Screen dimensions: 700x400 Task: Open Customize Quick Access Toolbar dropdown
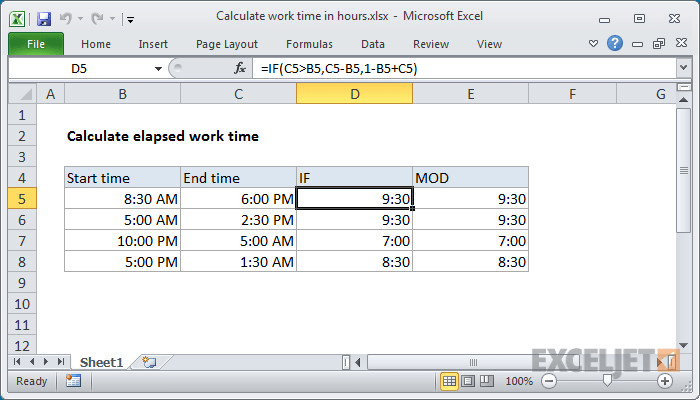(130, 19)
